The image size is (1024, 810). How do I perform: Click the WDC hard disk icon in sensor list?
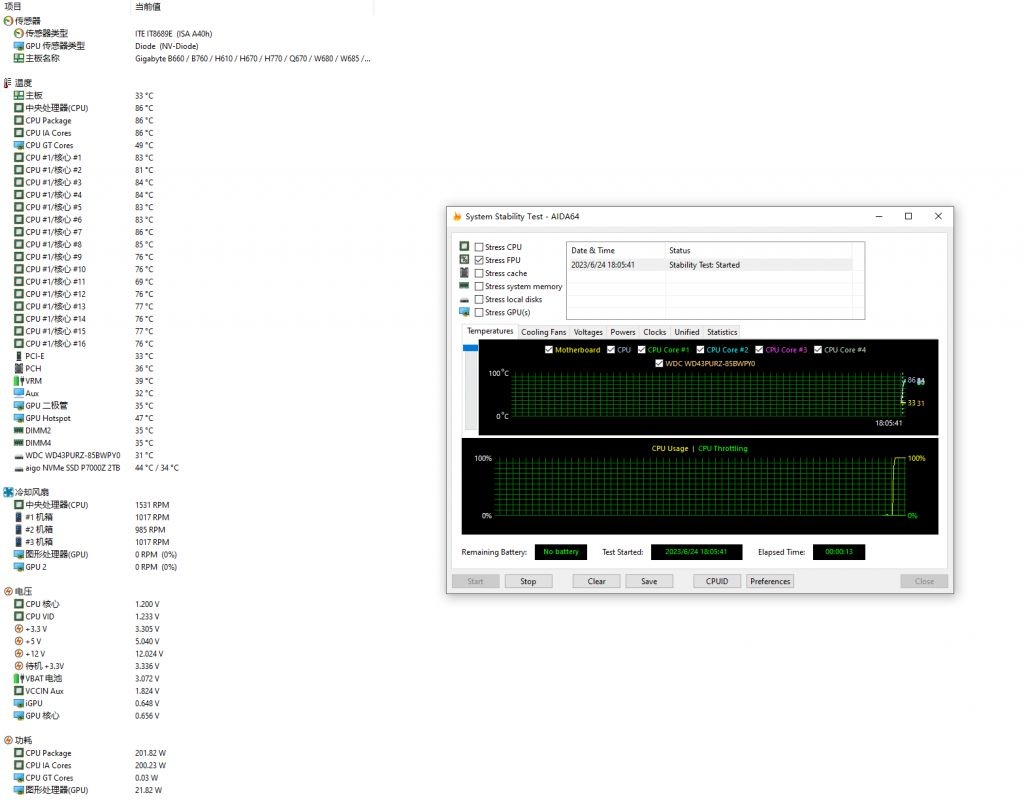18,455
